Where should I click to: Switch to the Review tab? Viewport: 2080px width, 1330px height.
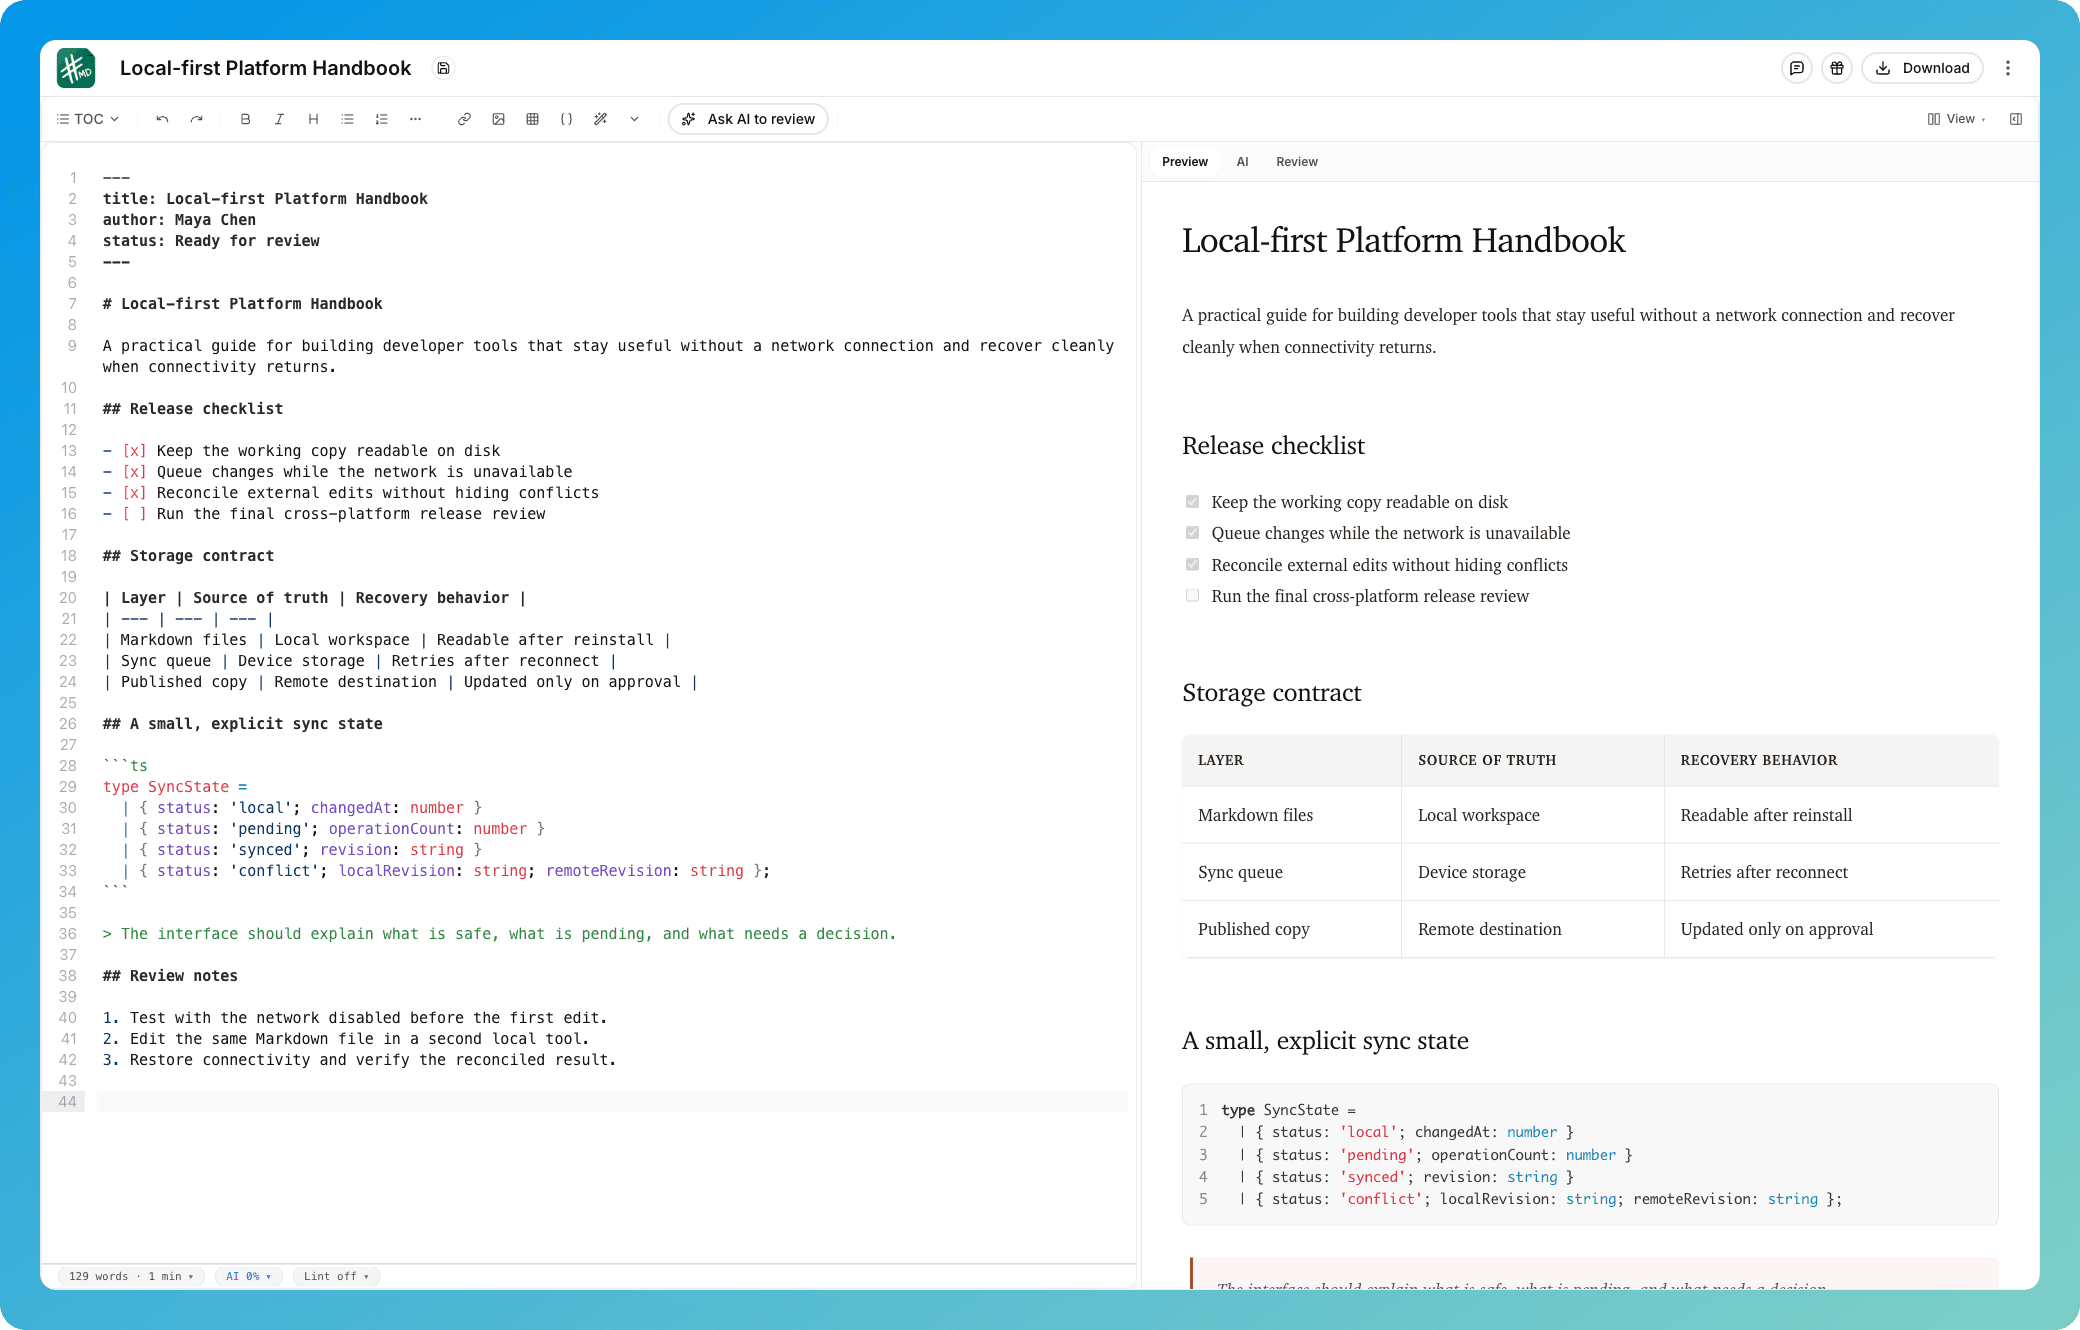pyautogui.click(x=1297, y=162)
